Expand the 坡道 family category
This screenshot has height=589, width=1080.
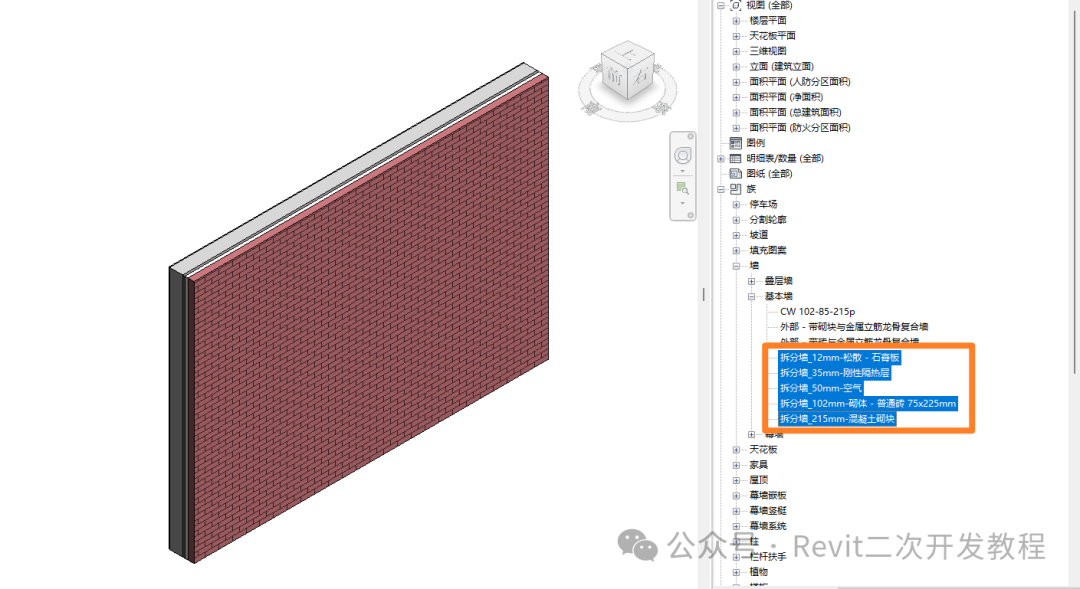click(736, 235)
